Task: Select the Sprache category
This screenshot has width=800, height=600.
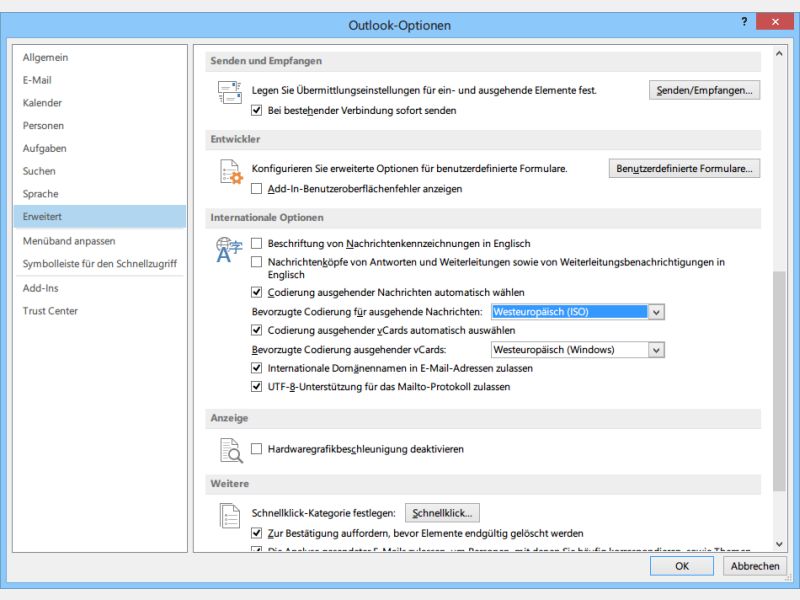Action: coord(100,194)
